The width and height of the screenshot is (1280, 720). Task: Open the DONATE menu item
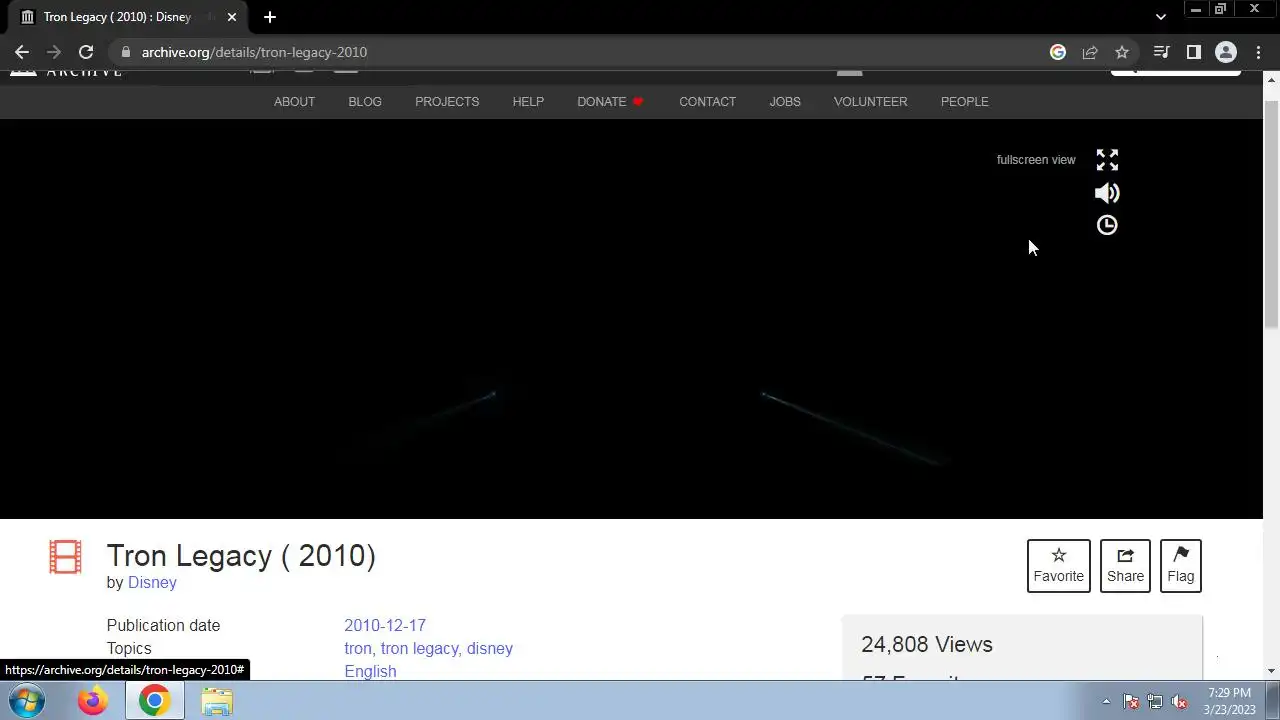click(x=610, y=102)
